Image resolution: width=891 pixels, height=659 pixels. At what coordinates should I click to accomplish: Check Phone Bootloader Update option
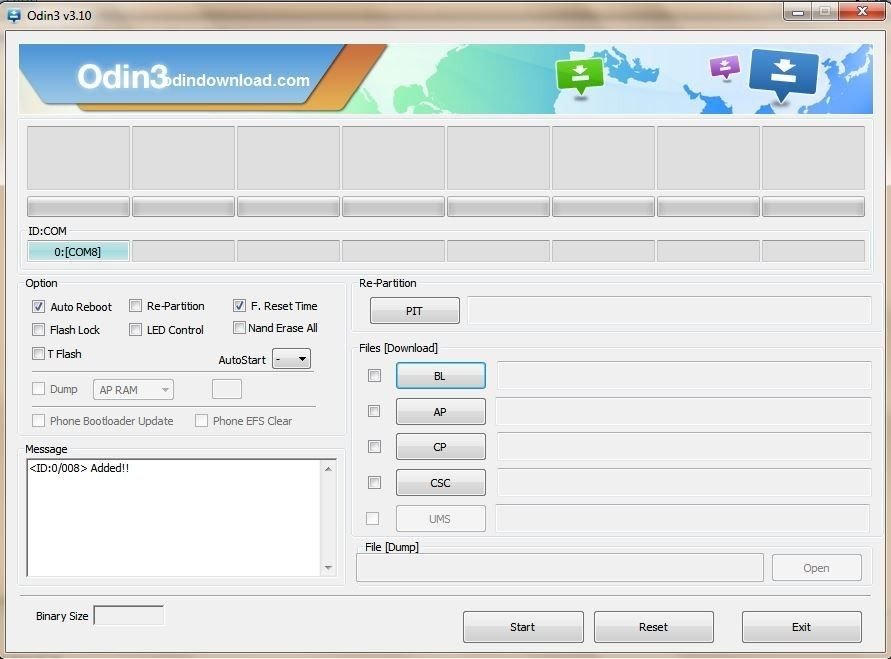tap(38, 420)
